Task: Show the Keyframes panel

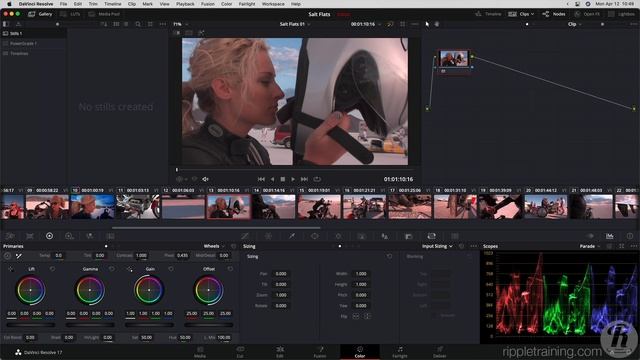Action: [x=590, y=236]
